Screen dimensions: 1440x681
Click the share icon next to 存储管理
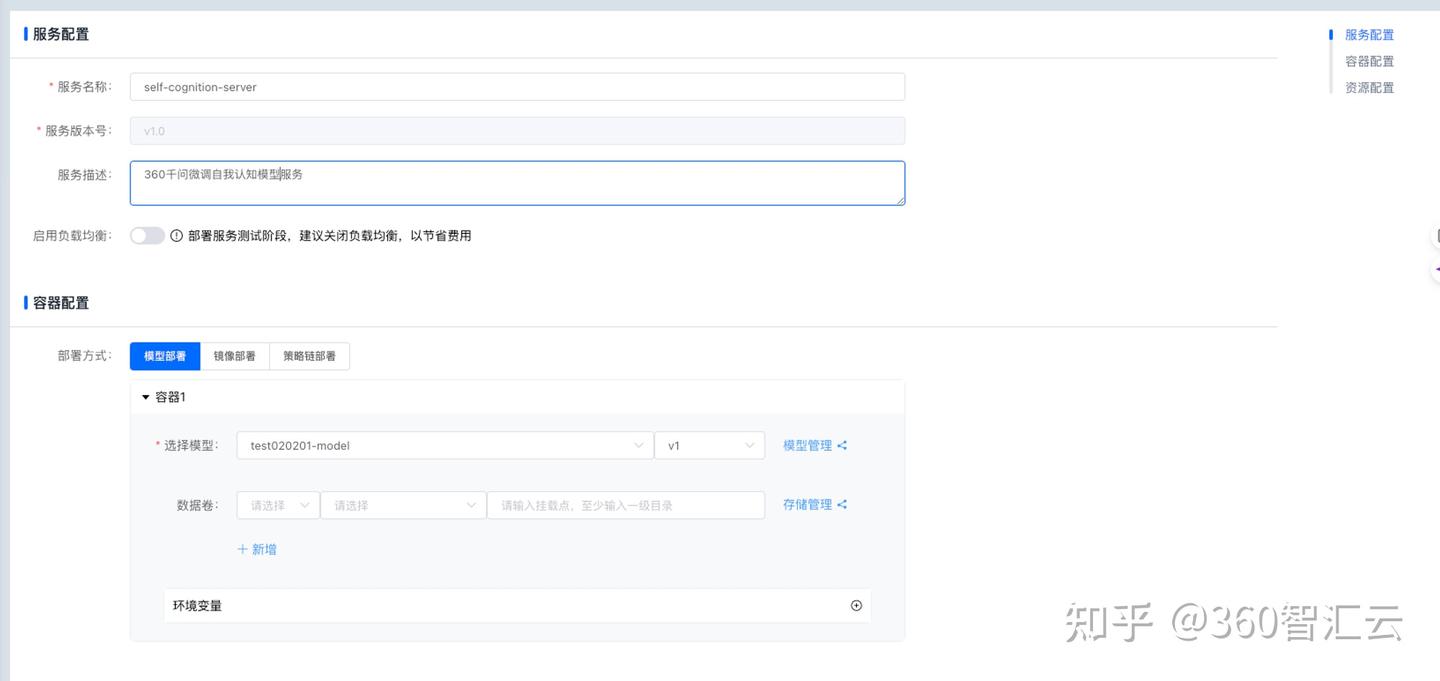pos(843,505)
